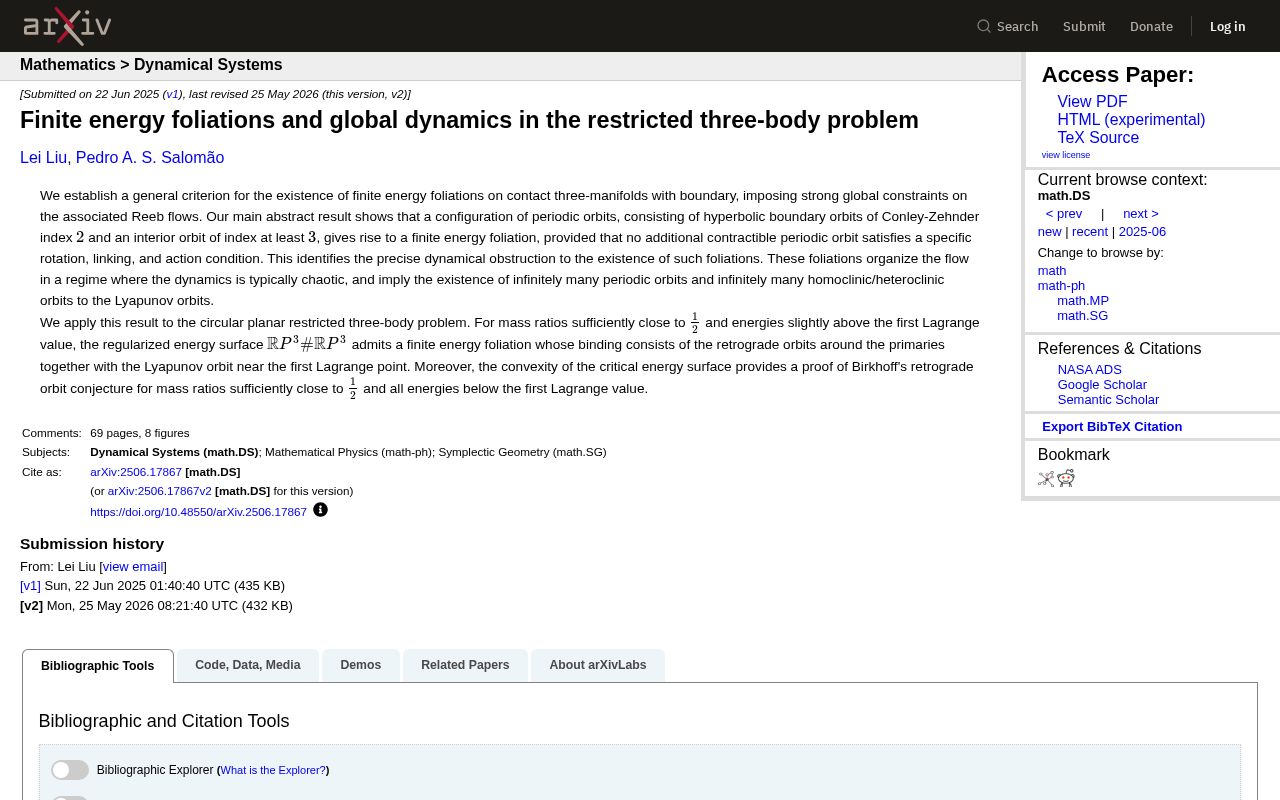Open NASA ADS citations
The width and height of the screenshot is (1280, 800).
1089,370
